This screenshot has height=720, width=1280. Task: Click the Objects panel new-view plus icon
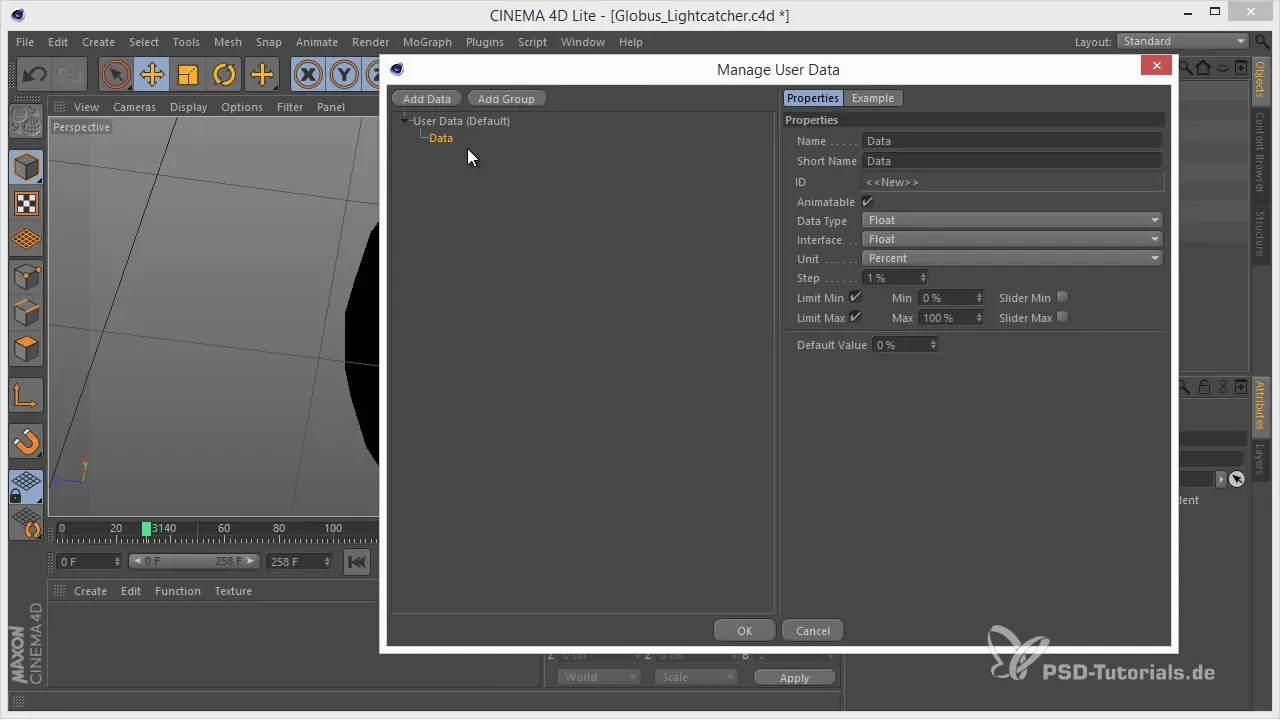(x=1240, y=68)
